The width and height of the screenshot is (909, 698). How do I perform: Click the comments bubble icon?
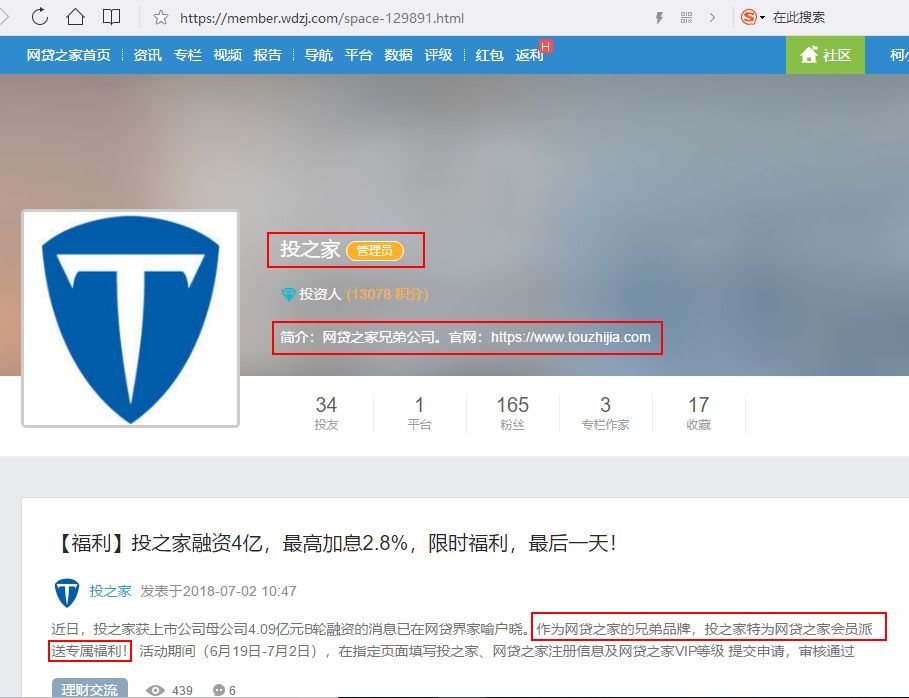tap(219, 690)
